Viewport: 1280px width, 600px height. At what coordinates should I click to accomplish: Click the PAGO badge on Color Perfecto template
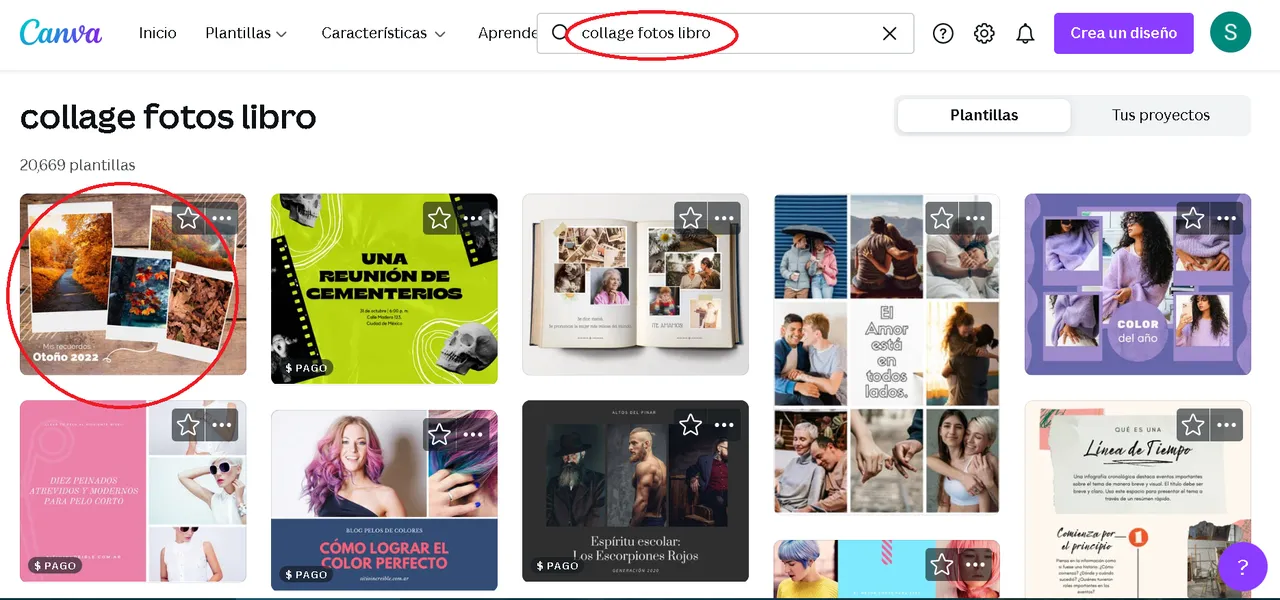306,575
